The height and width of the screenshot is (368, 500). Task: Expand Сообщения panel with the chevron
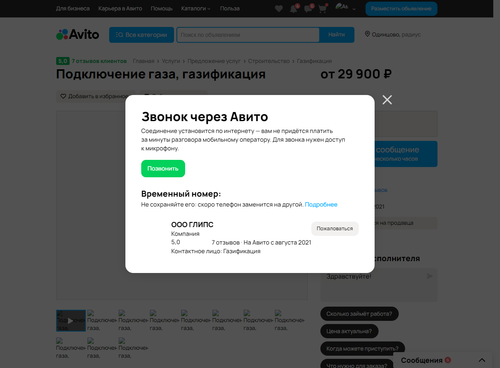482,360
